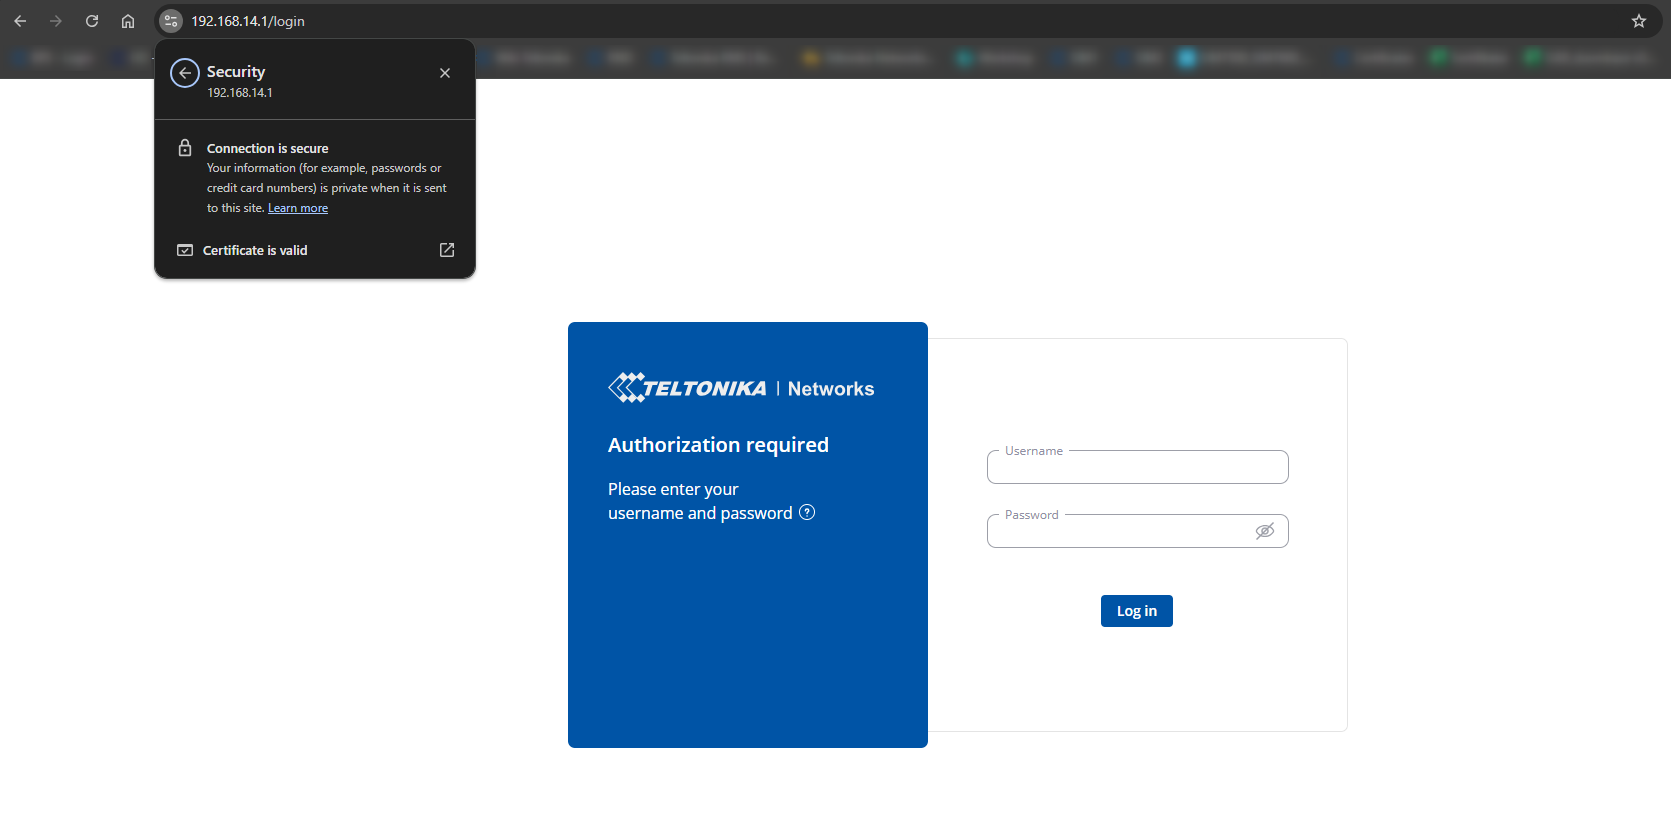The height and width of the screenshot is (814, 1671).
Task: Focus the Username input field
Action: [1137, 468]
